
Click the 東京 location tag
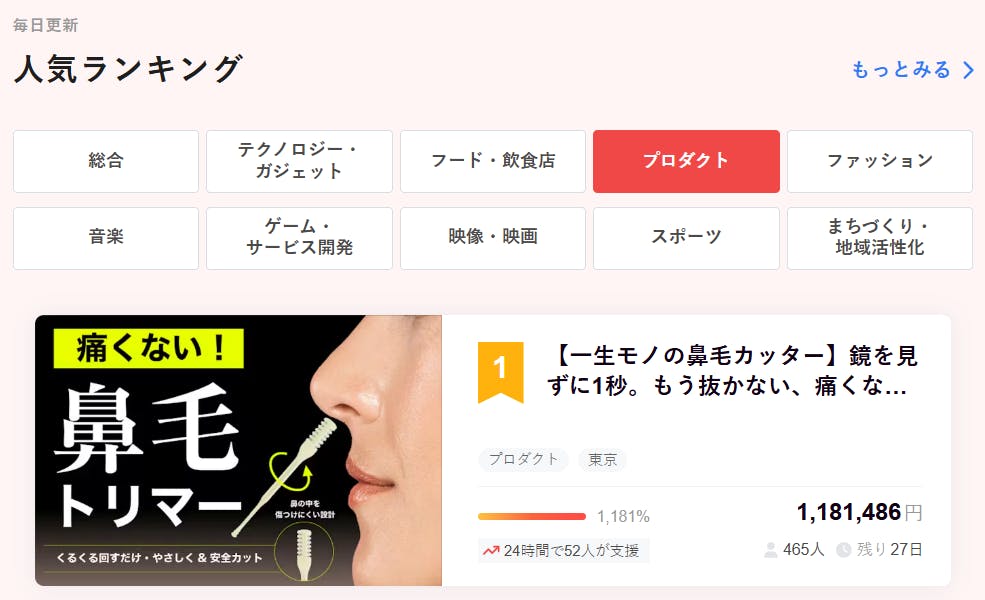[x=602, y=459]
